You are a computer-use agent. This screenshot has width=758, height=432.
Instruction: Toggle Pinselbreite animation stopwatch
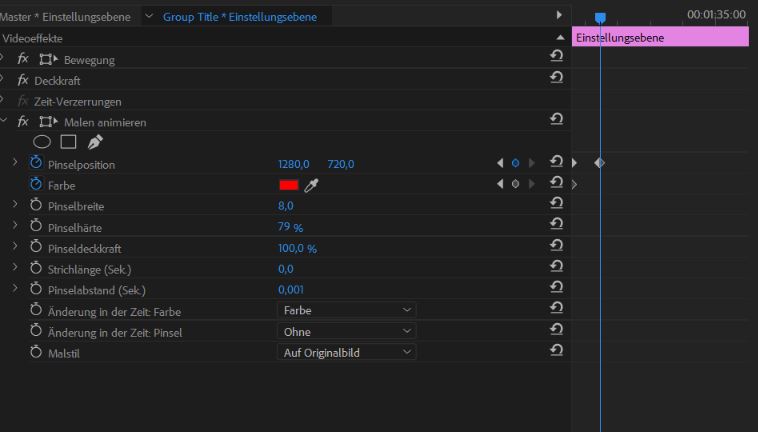pos(36,205)
